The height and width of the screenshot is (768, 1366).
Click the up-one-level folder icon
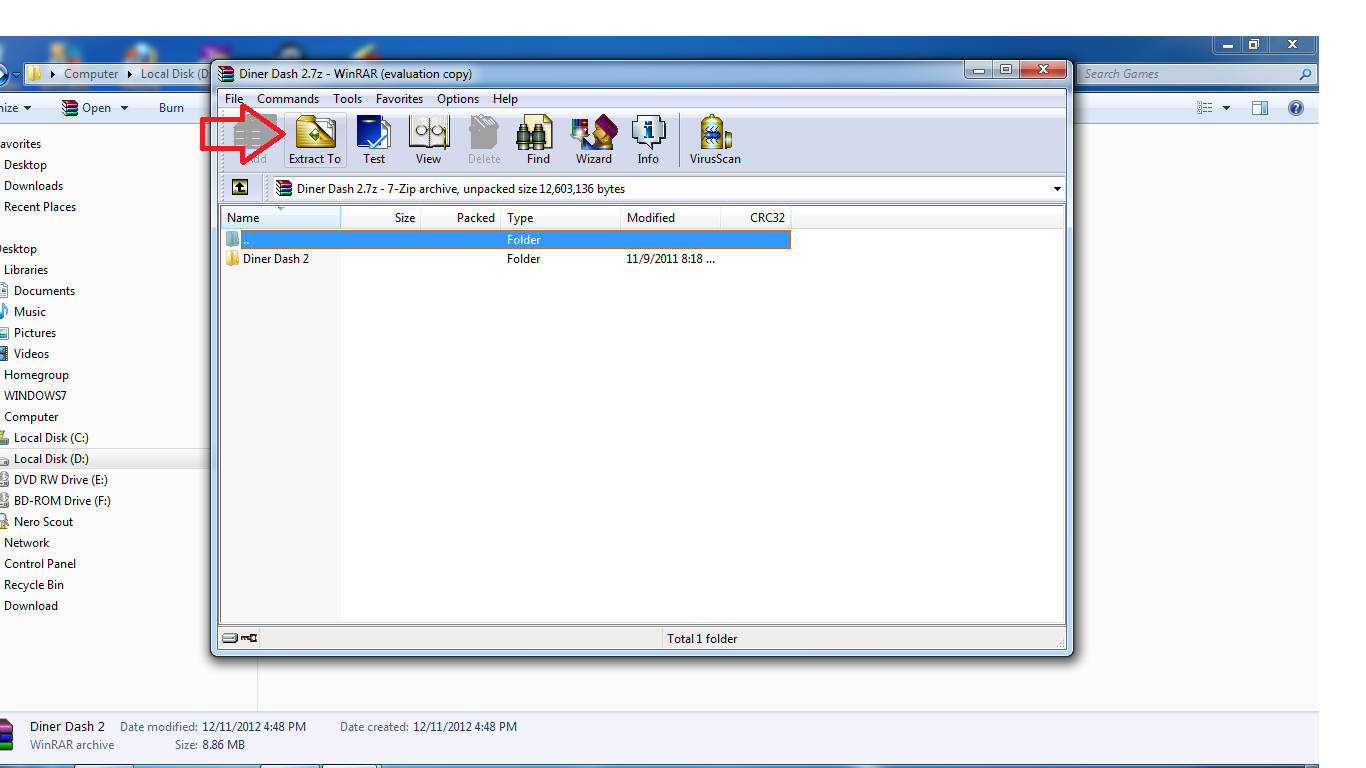pos(240,187)
